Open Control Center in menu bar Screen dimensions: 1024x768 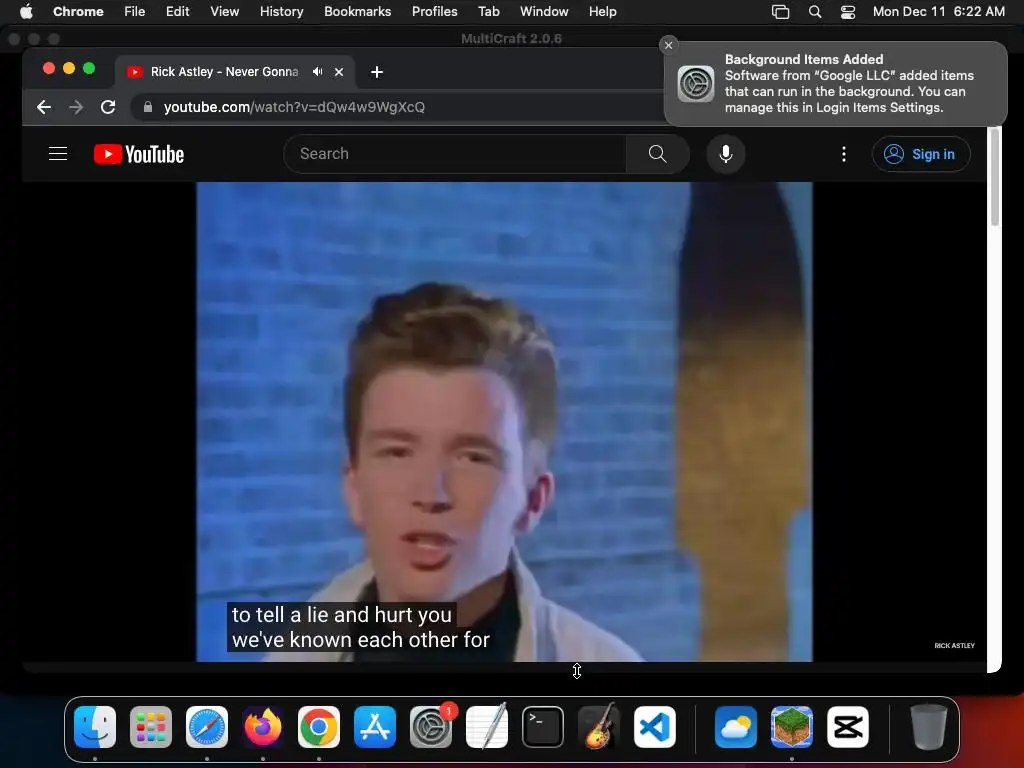848,11
